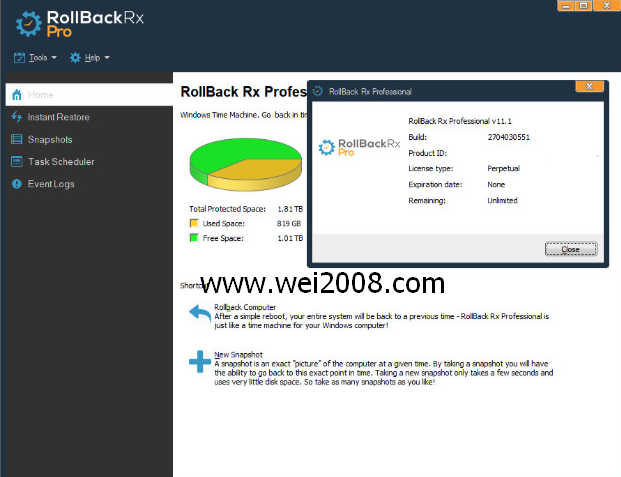Click the Instant Restore lightning icon
Viewport: 621px width, 477px height.
17,117
